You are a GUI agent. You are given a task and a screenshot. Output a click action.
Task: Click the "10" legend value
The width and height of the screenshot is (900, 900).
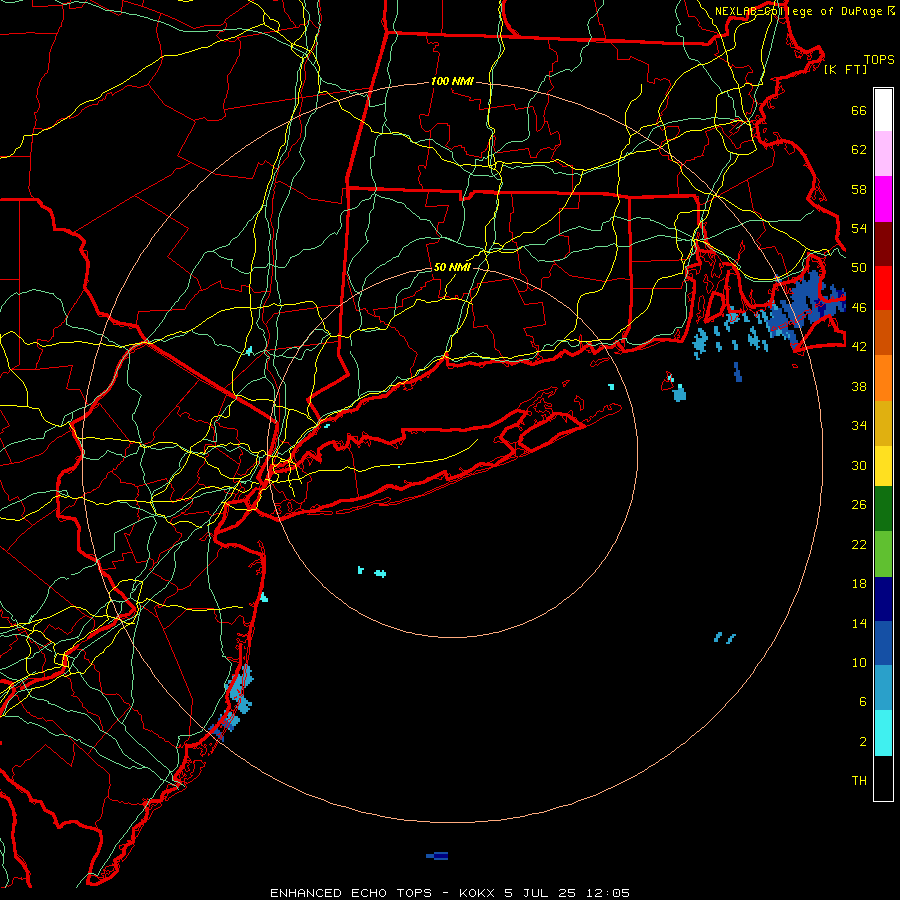(x=859, y=663)
